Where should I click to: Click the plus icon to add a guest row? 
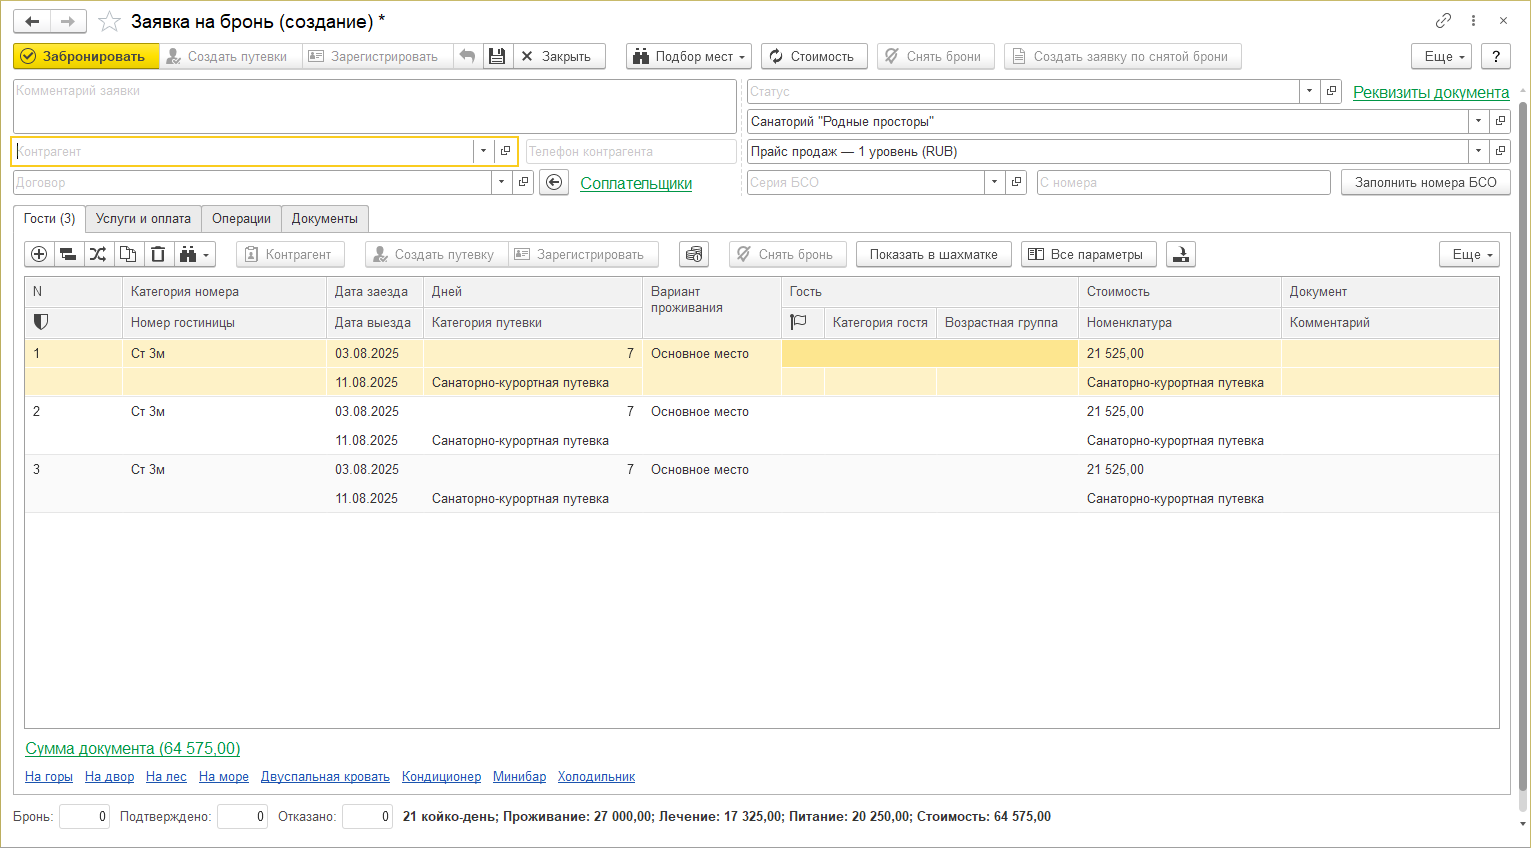pyautogui.click(x=39, y=255)
